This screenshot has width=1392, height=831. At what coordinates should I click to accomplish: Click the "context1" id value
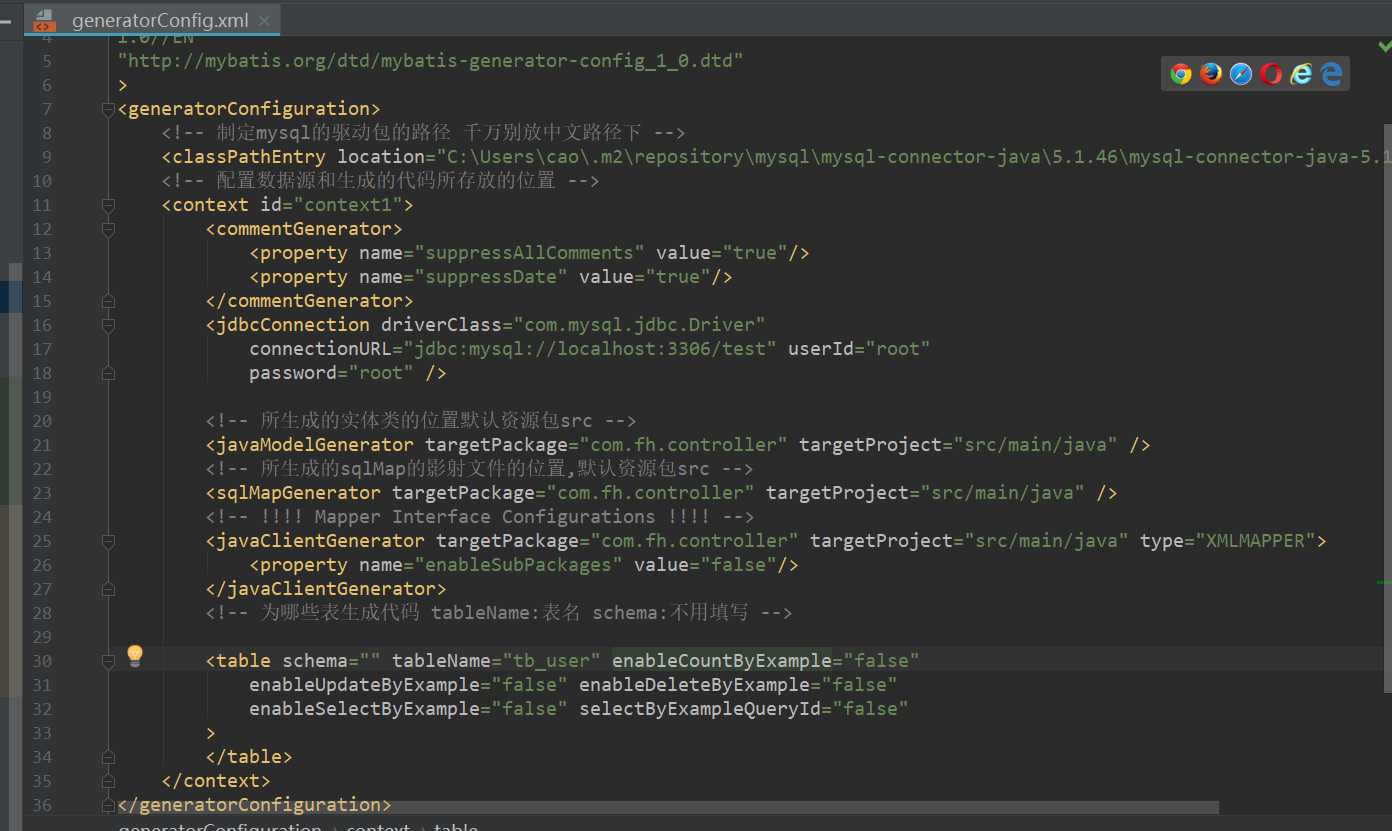pyautogui.click(x=347, y=205)
